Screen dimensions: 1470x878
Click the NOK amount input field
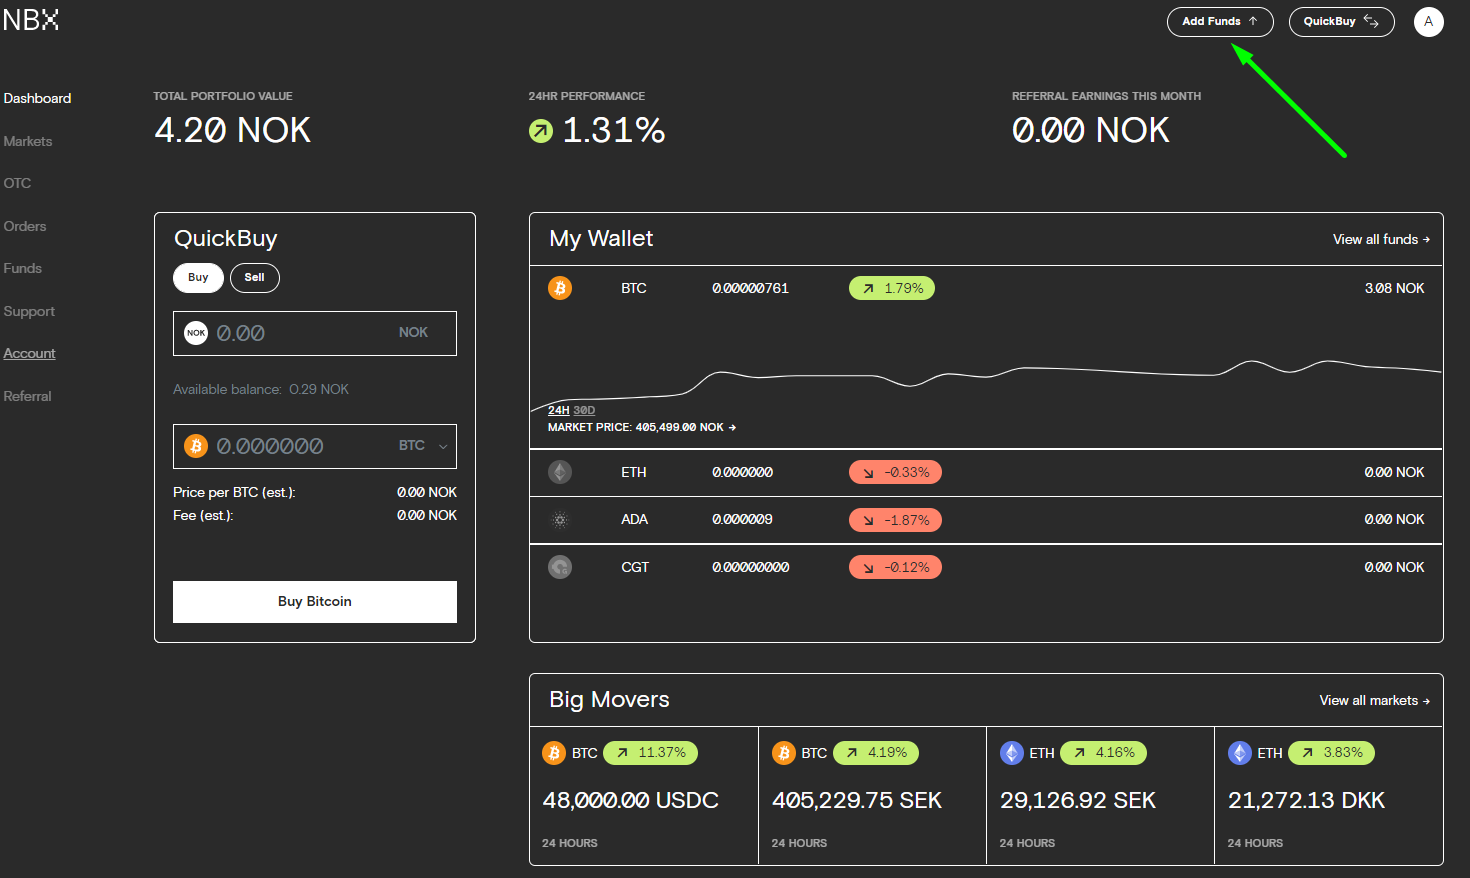coord(300,333)
